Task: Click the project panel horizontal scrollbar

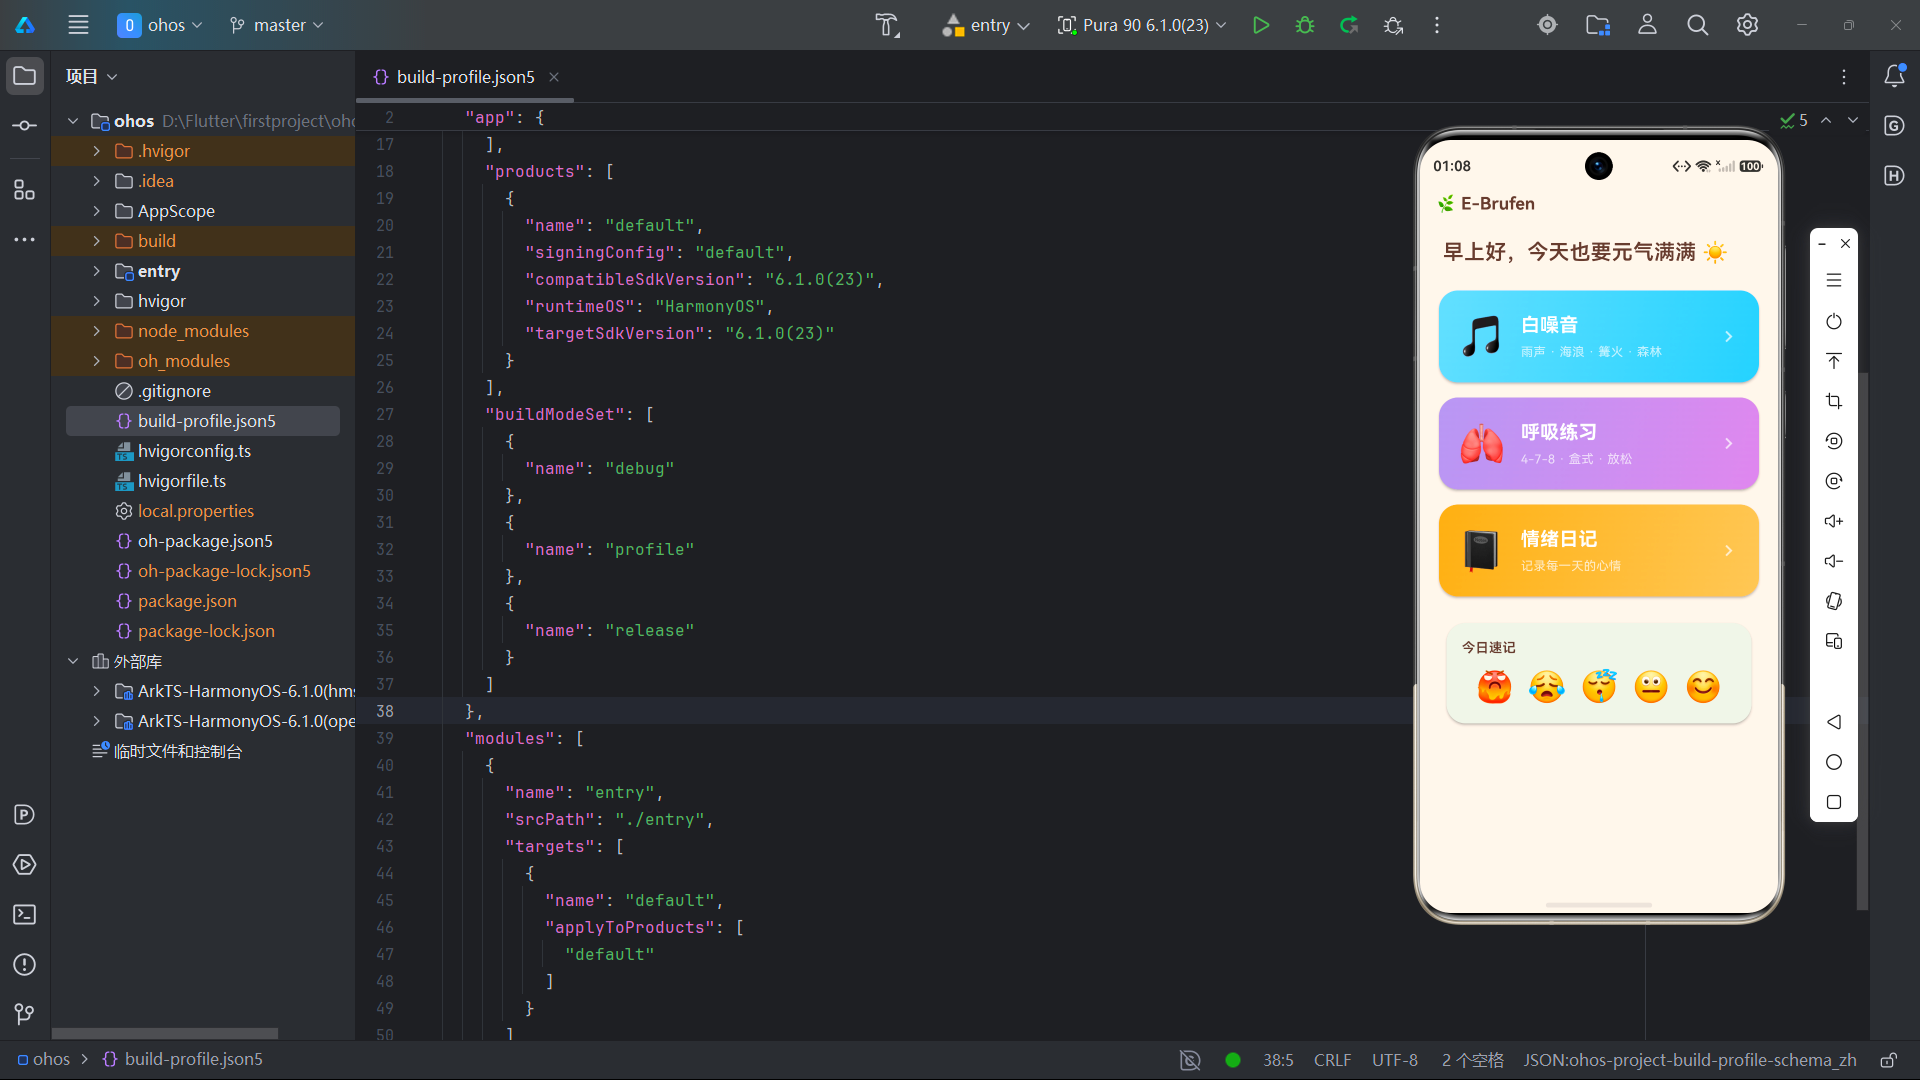Action: coord(165,1033)
